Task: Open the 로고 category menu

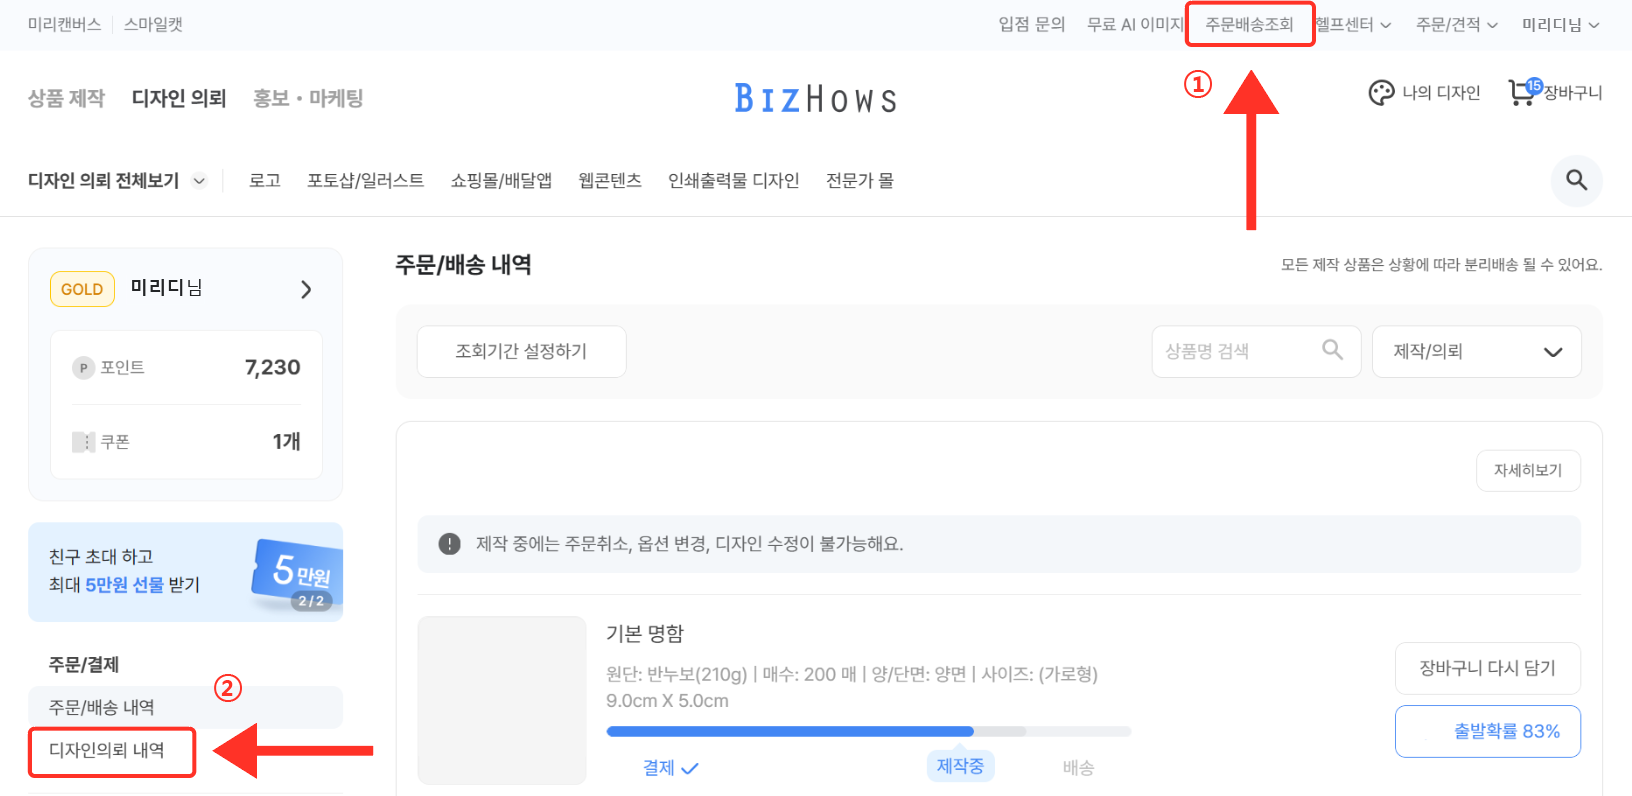Action: click(x=265, y=180)
